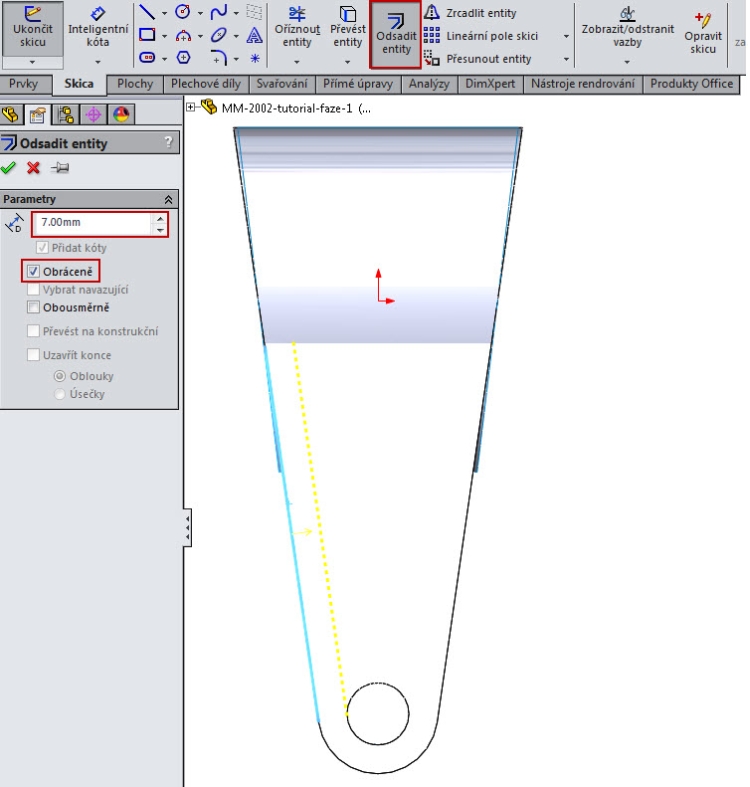
Task: Select the sketch Text tool
Action: [255, 35]
